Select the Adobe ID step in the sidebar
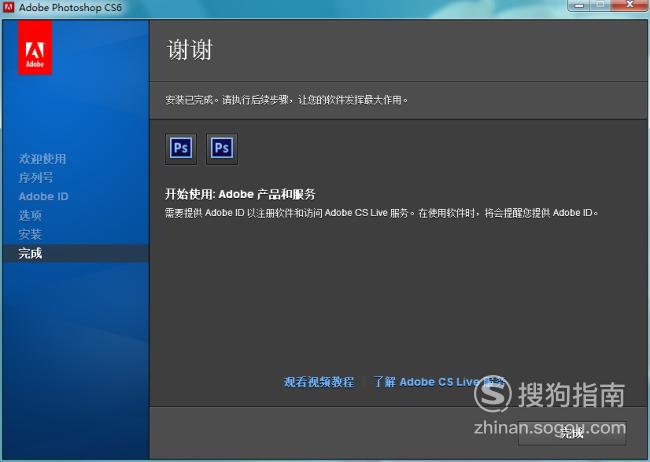This screenshot has height=462, width=650. pyautogui.click(x=44, y=196)
